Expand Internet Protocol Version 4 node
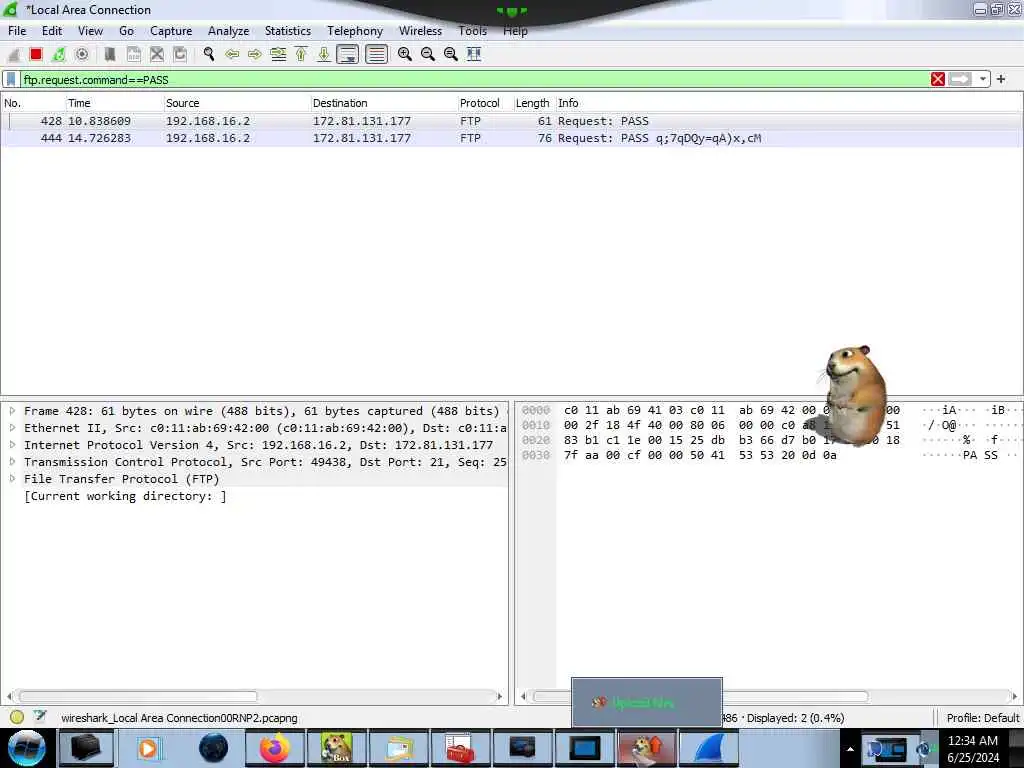This screenshot has width=1024, height=768. 12,445
